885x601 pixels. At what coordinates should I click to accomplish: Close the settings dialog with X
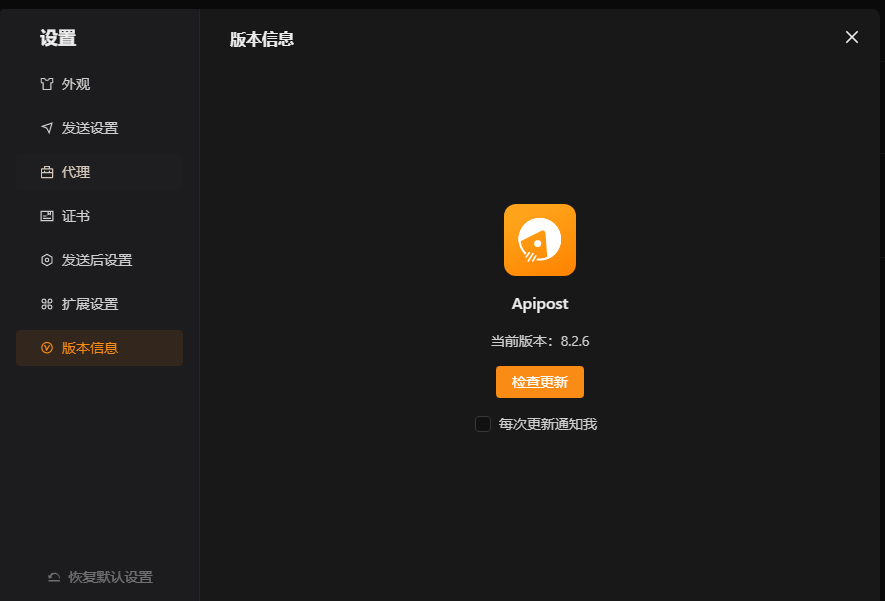(852, 37)
